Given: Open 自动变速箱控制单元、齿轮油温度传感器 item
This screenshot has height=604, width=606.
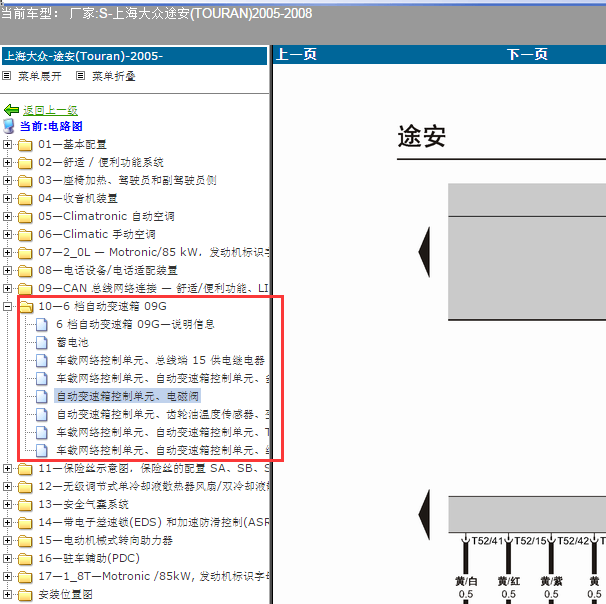Looking at the screenshot, I should [x=162, y=415].
